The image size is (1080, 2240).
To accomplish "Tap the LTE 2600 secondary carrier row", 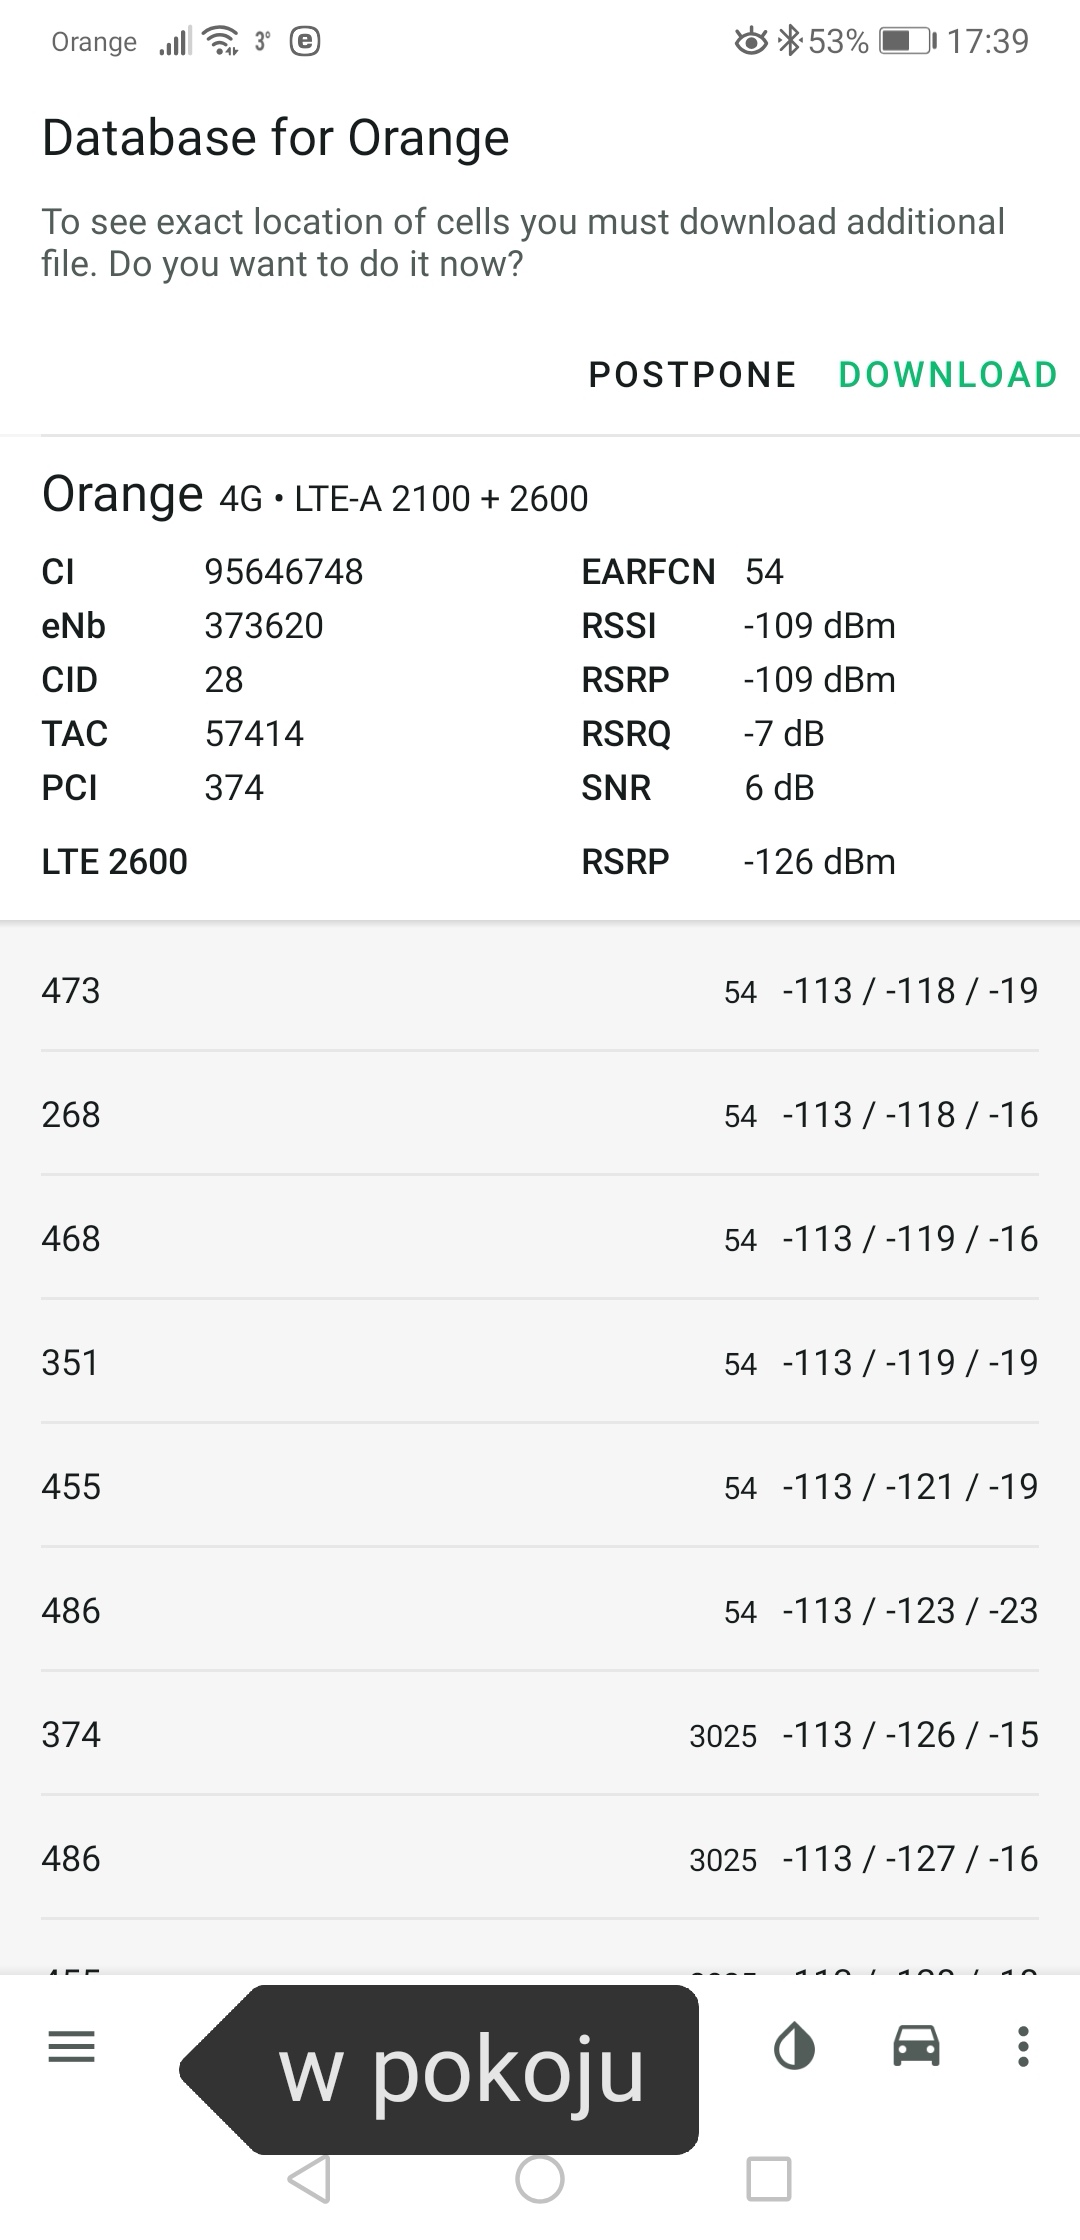I will [540, 861].
